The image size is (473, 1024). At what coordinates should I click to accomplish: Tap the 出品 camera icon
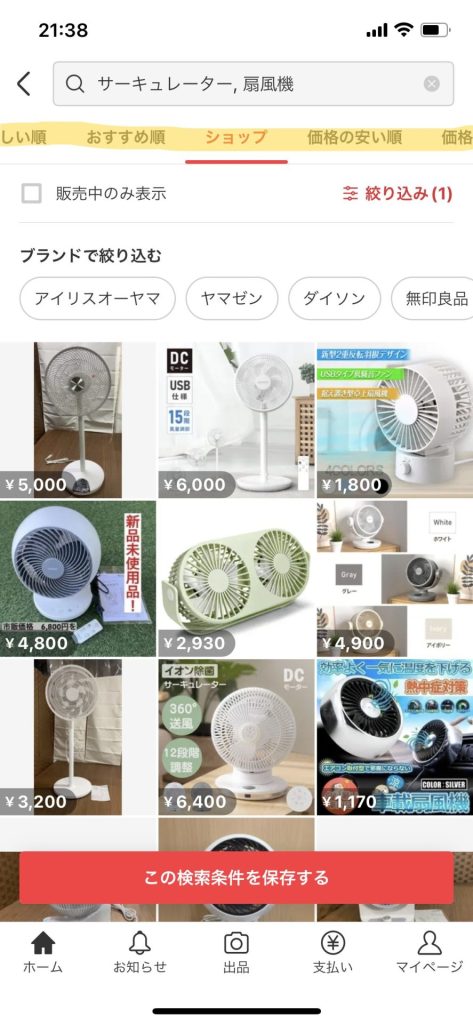click(x=236, y=942)
